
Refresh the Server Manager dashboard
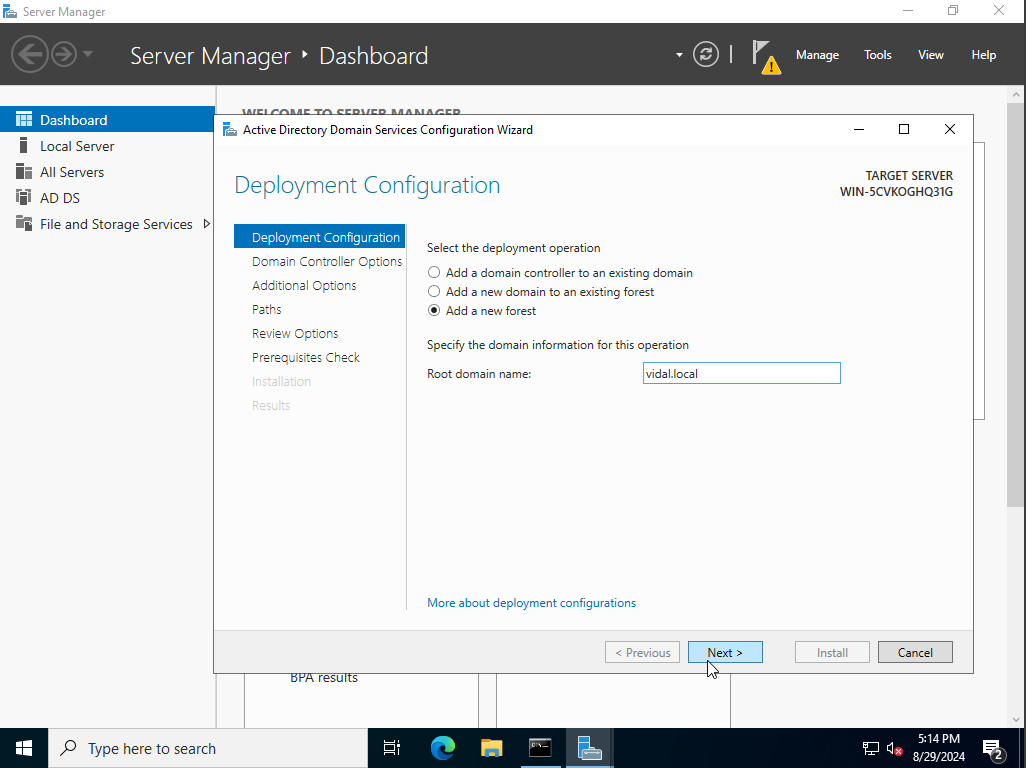coord(705,54)
